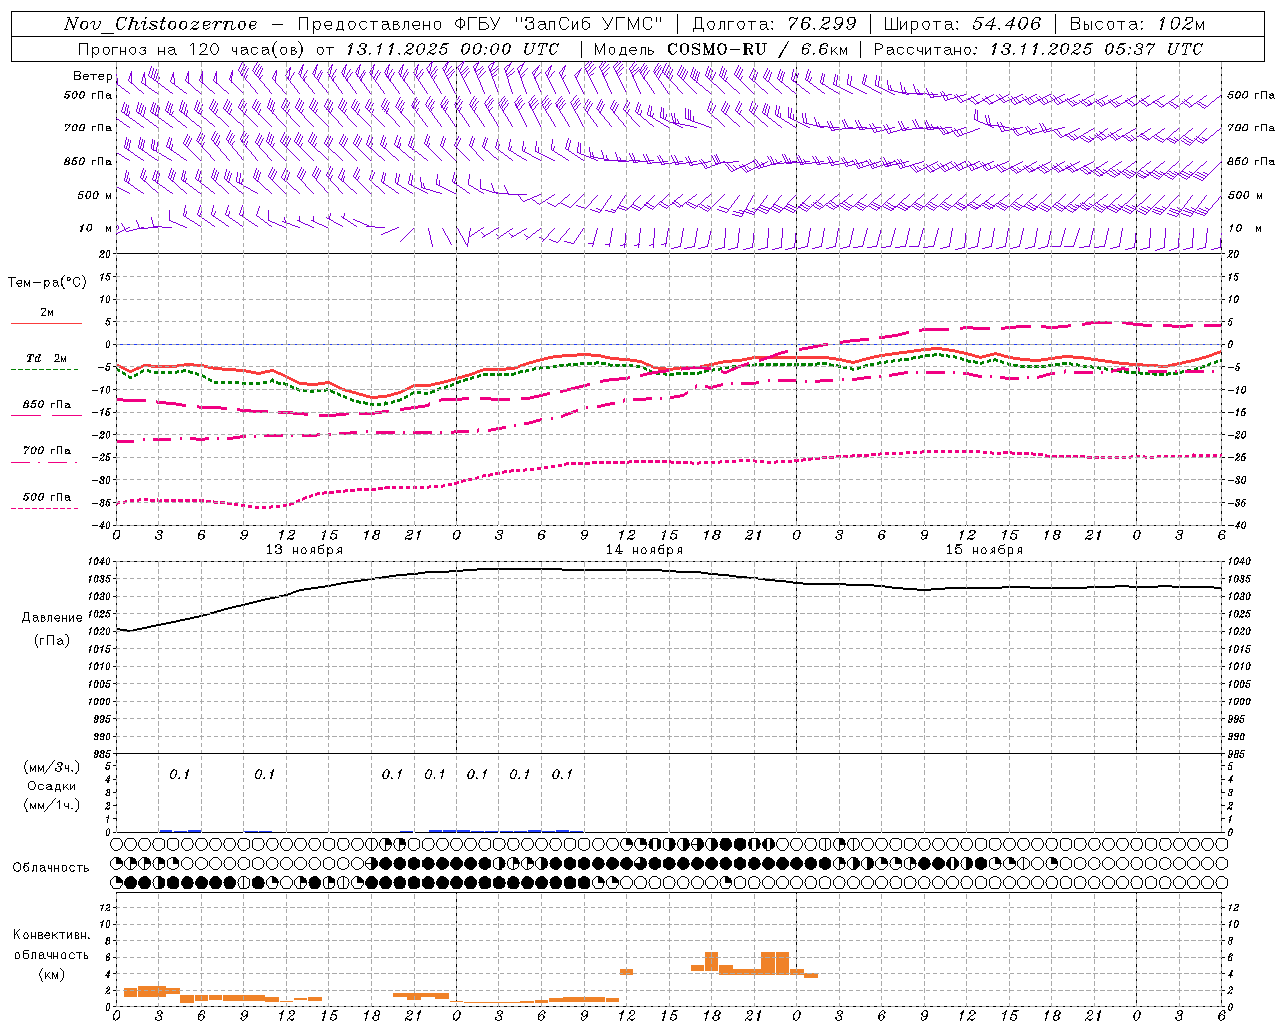This screenshot has width=1280, height=1024.
Task: Click the 700 гПа temperature legend entry
Action: (47, 451)
